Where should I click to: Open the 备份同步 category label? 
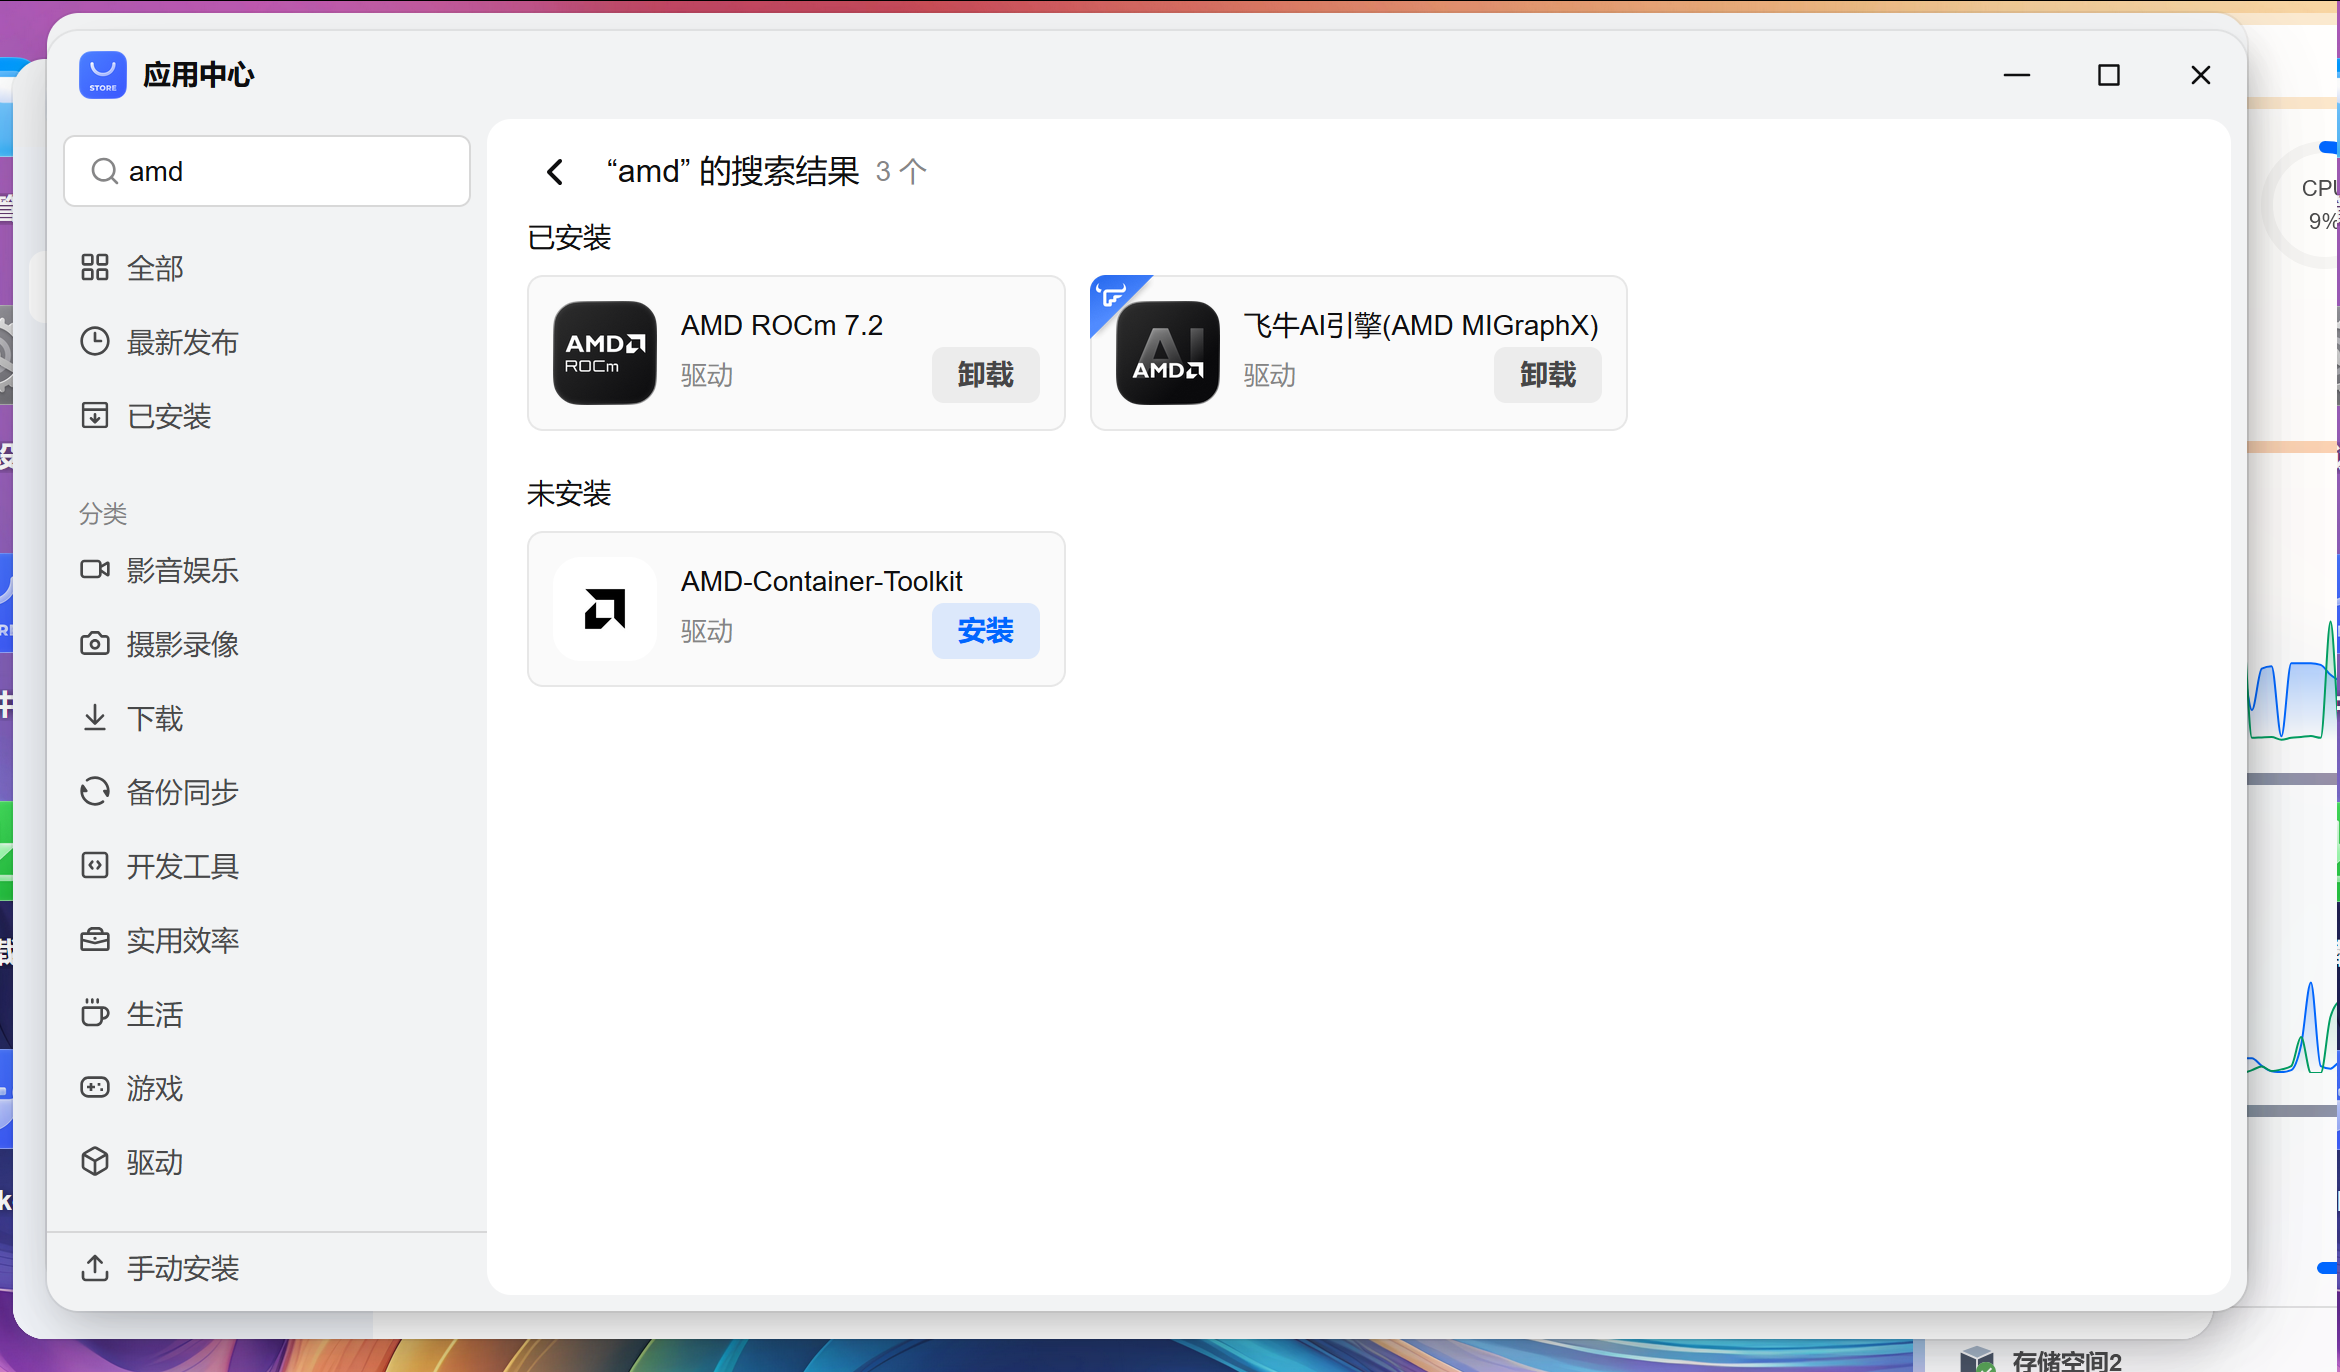coord(182,792)
